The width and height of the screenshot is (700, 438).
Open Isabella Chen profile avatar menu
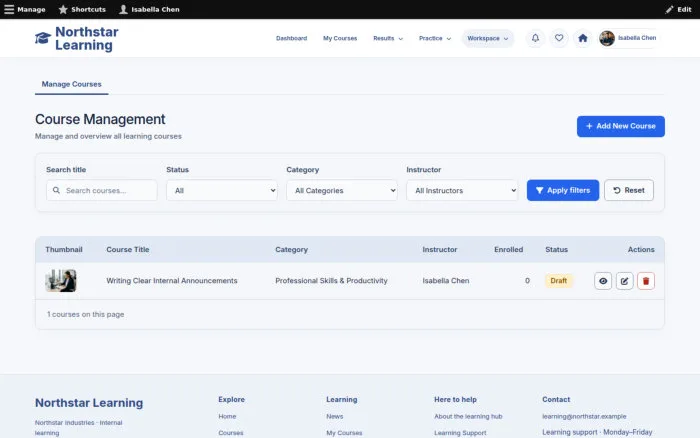tap(628, 38)
